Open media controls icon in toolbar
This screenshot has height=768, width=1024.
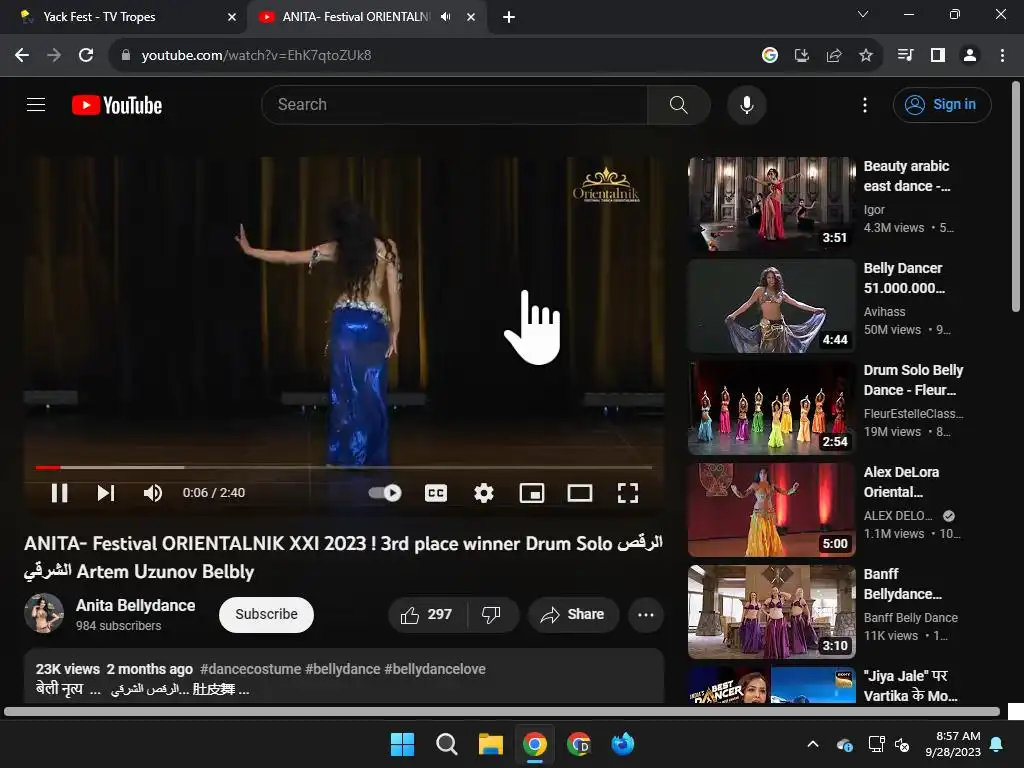[905, 56]
